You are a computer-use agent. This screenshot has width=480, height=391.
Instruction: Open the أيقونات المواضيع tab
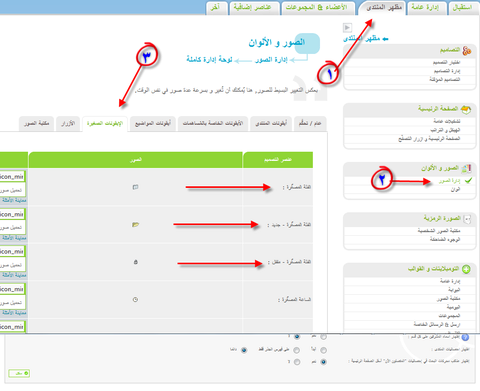coord(153,124)
